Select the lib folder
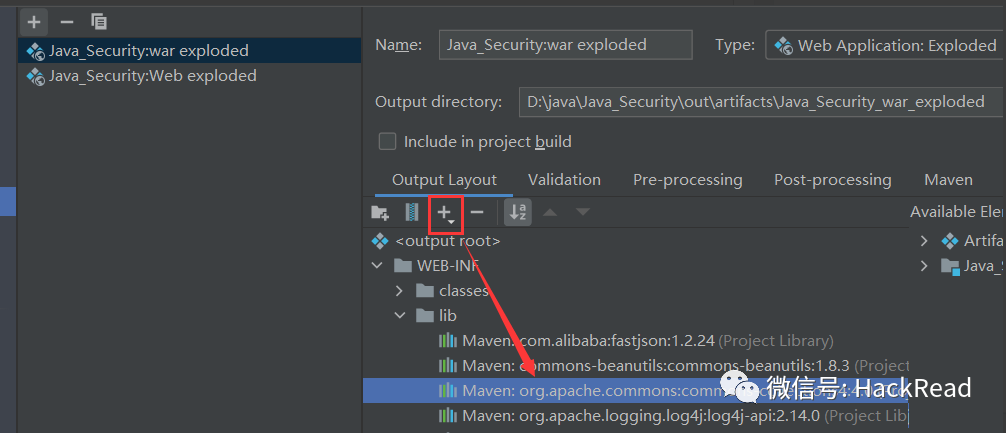The height and width of the screenshot is (433, 1006). pyautogui.click(x=436, y=316)
